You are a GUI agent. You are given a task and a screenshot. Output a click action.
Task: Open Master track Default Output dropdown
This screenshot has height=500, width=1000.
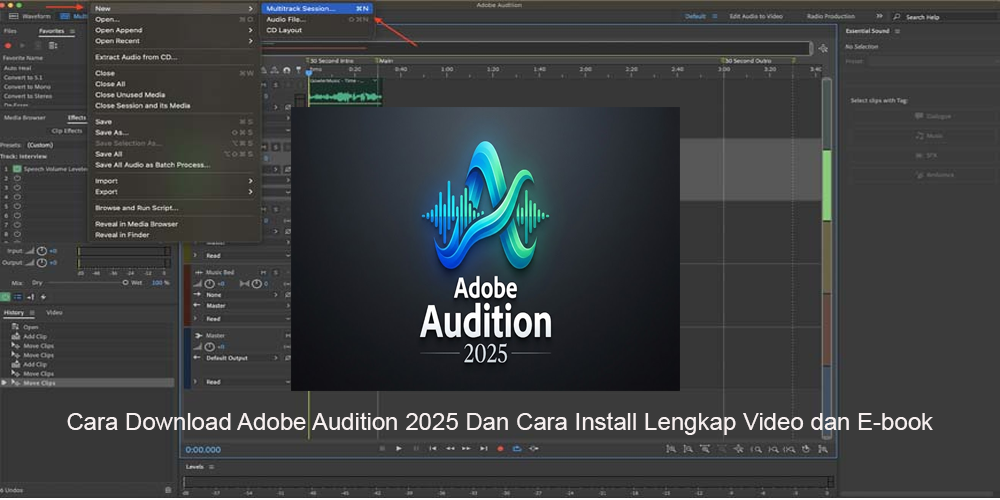coord(242,358)
